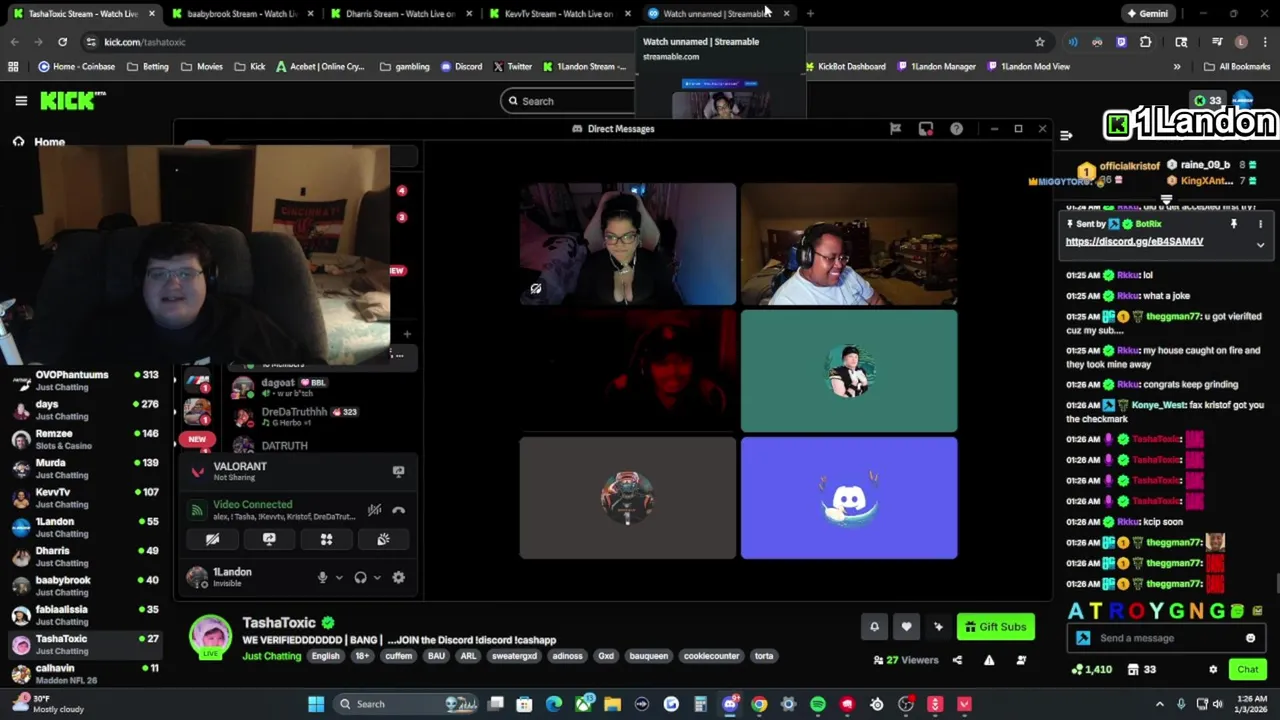Open Discord soundboard button
The height and width of the screenshot is (720, 1280).
pos(383,539)
